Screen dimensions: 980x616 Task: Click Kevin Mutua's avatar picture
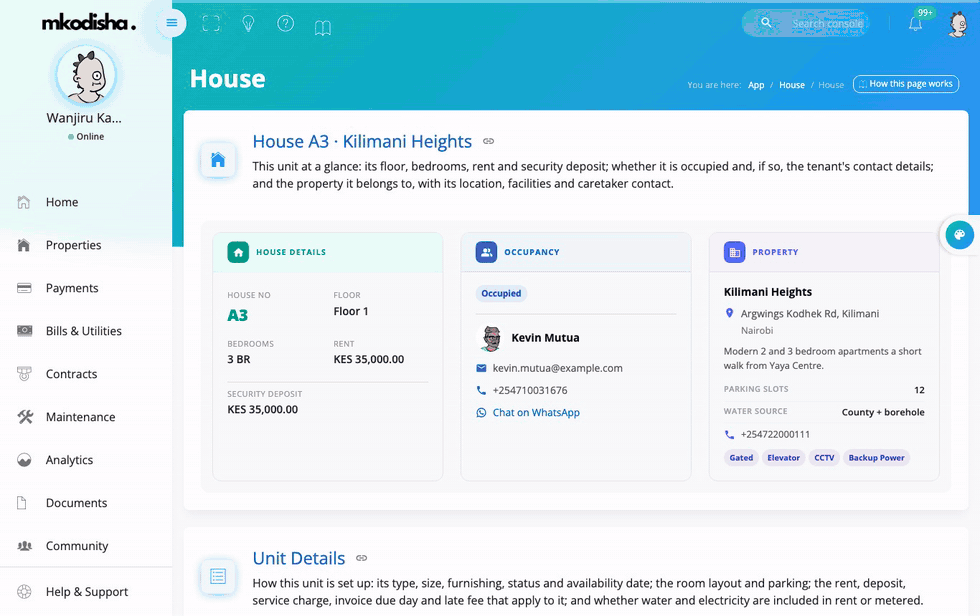492,338
